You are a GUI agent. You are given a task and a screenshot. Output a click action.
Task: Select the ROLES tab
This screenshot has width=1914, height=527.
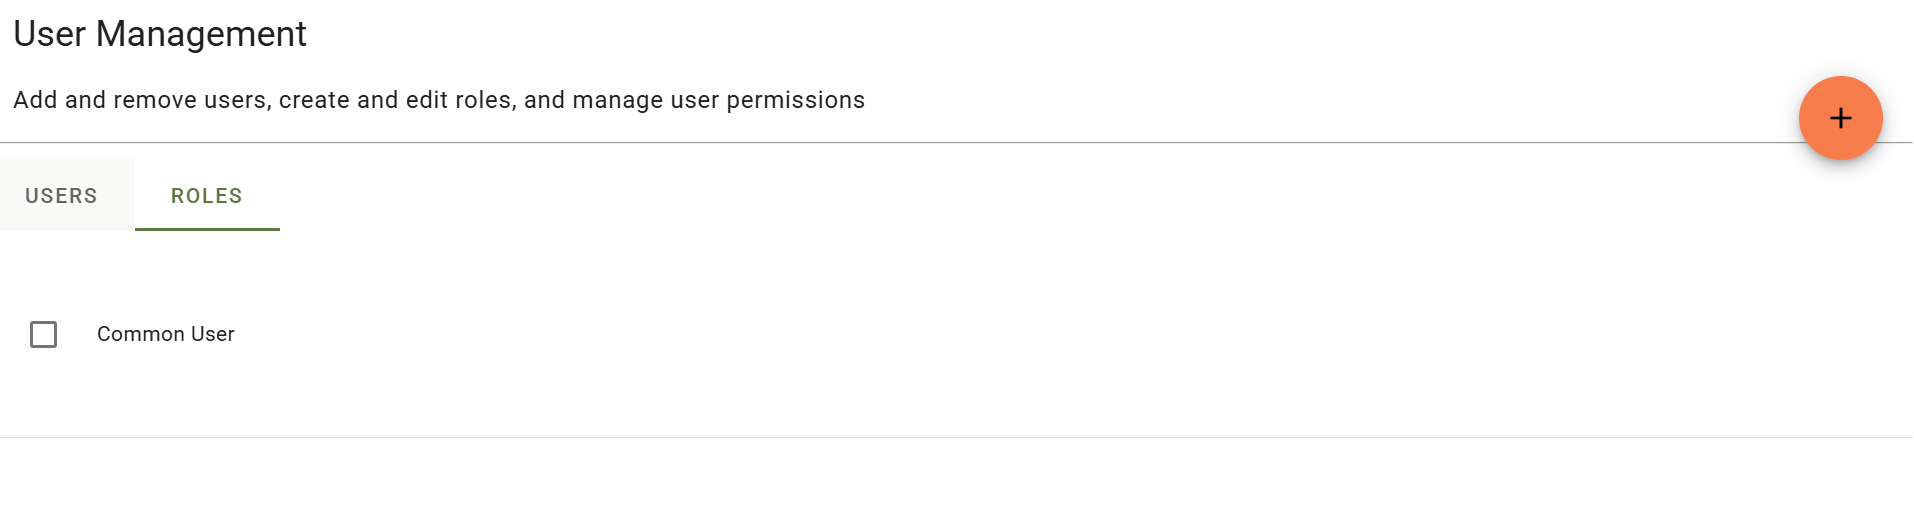point(207,196)
